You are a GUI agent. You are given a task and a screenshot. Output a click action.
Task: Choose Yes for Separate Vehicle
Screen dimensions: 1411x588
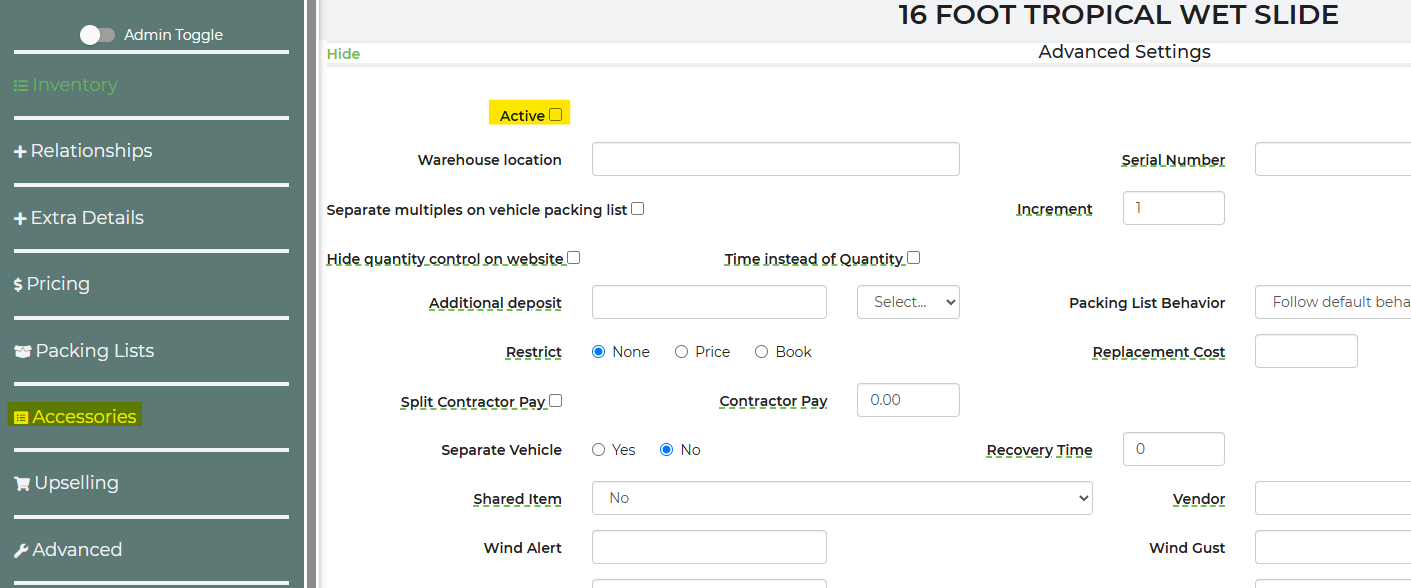[599, 450]
